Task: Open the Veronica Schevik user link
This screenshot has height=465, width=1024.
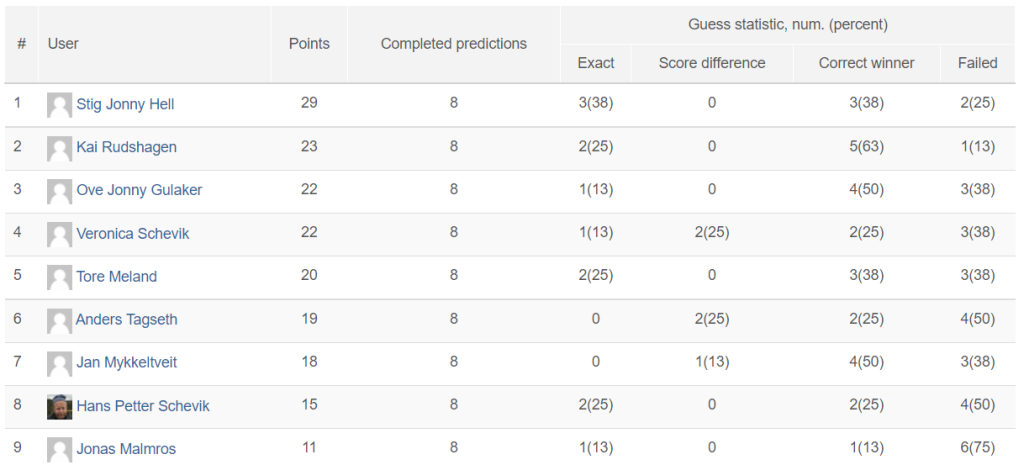Action: pos(133,234)
